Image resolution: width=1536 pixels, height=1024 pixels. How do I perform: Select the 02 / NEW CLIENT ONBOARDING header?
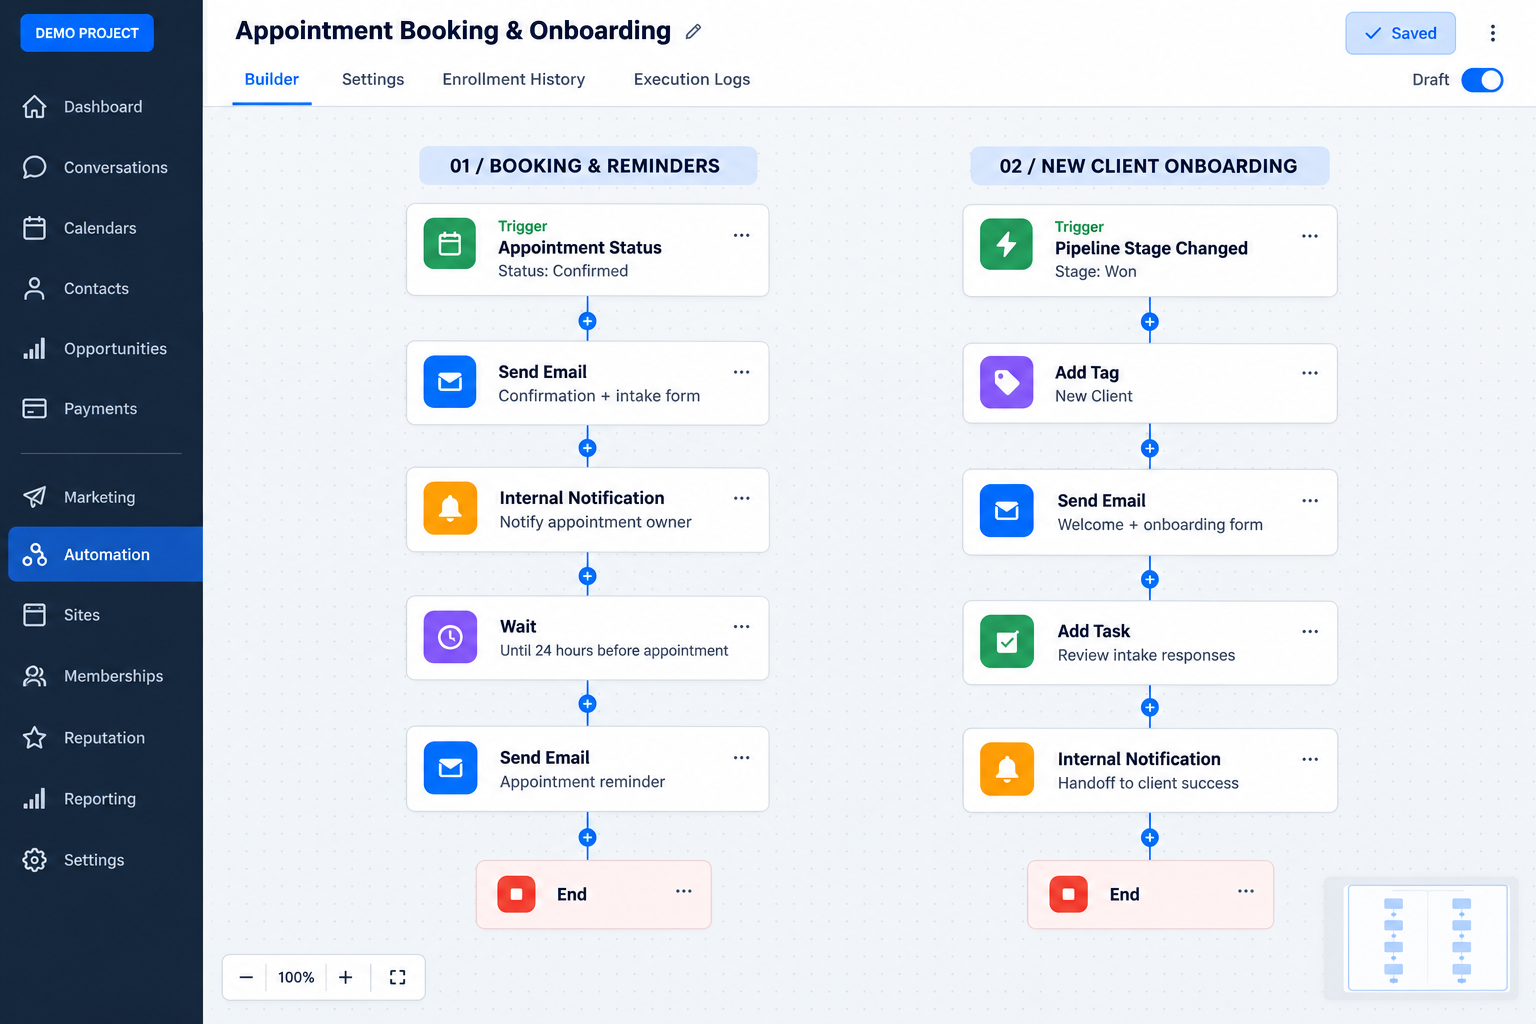coord(1149,166)
